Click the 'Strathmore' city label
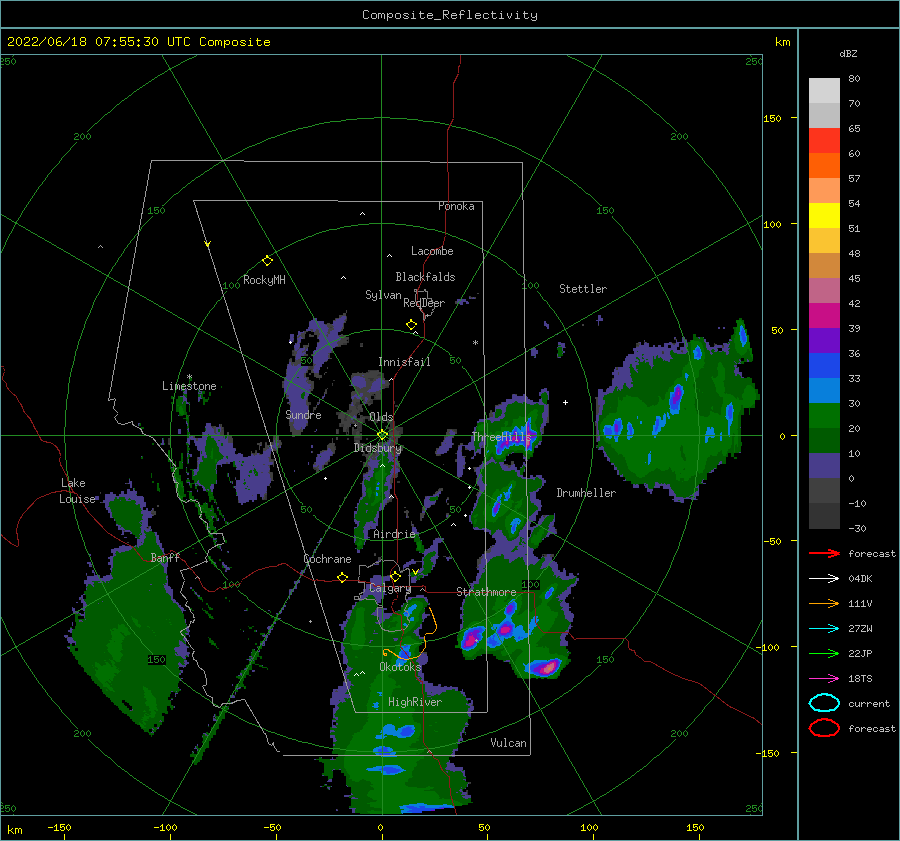Image resolution: width=900 pixels, height=841 pixels. [486, 592]
